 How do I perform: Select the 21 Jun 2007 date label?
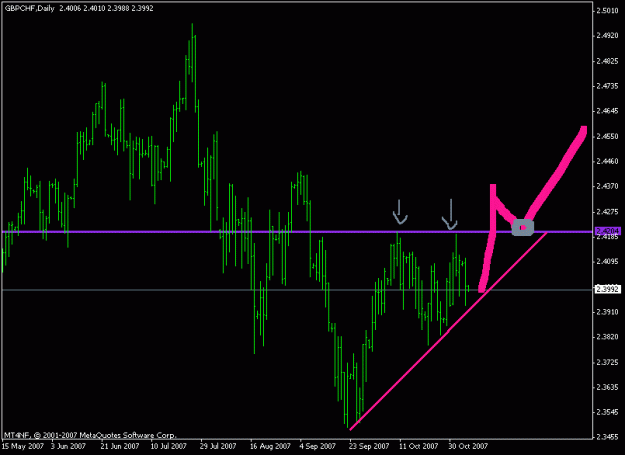point(120,446)
